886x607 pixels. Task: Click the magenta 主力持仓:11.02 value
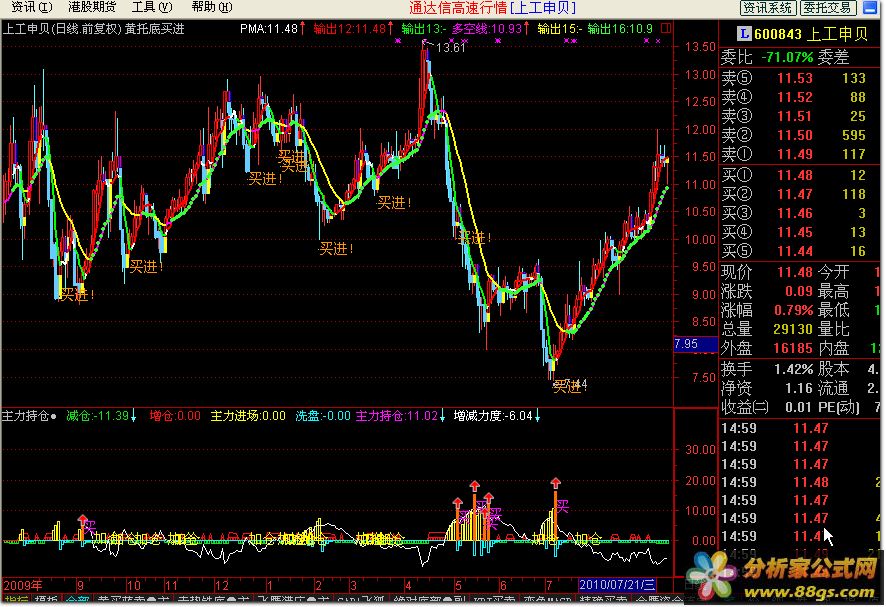[396, 417]
